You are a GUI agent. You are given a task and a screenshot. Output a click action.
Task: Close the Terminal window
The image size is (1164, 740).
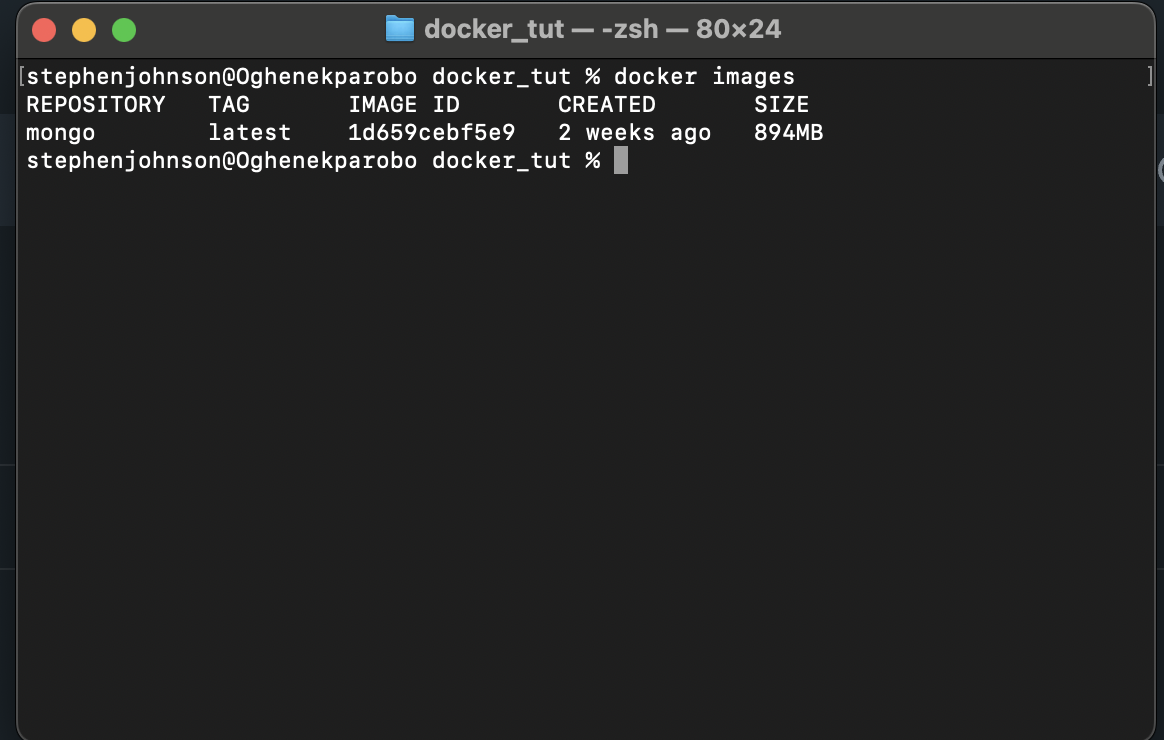point(44,29)
